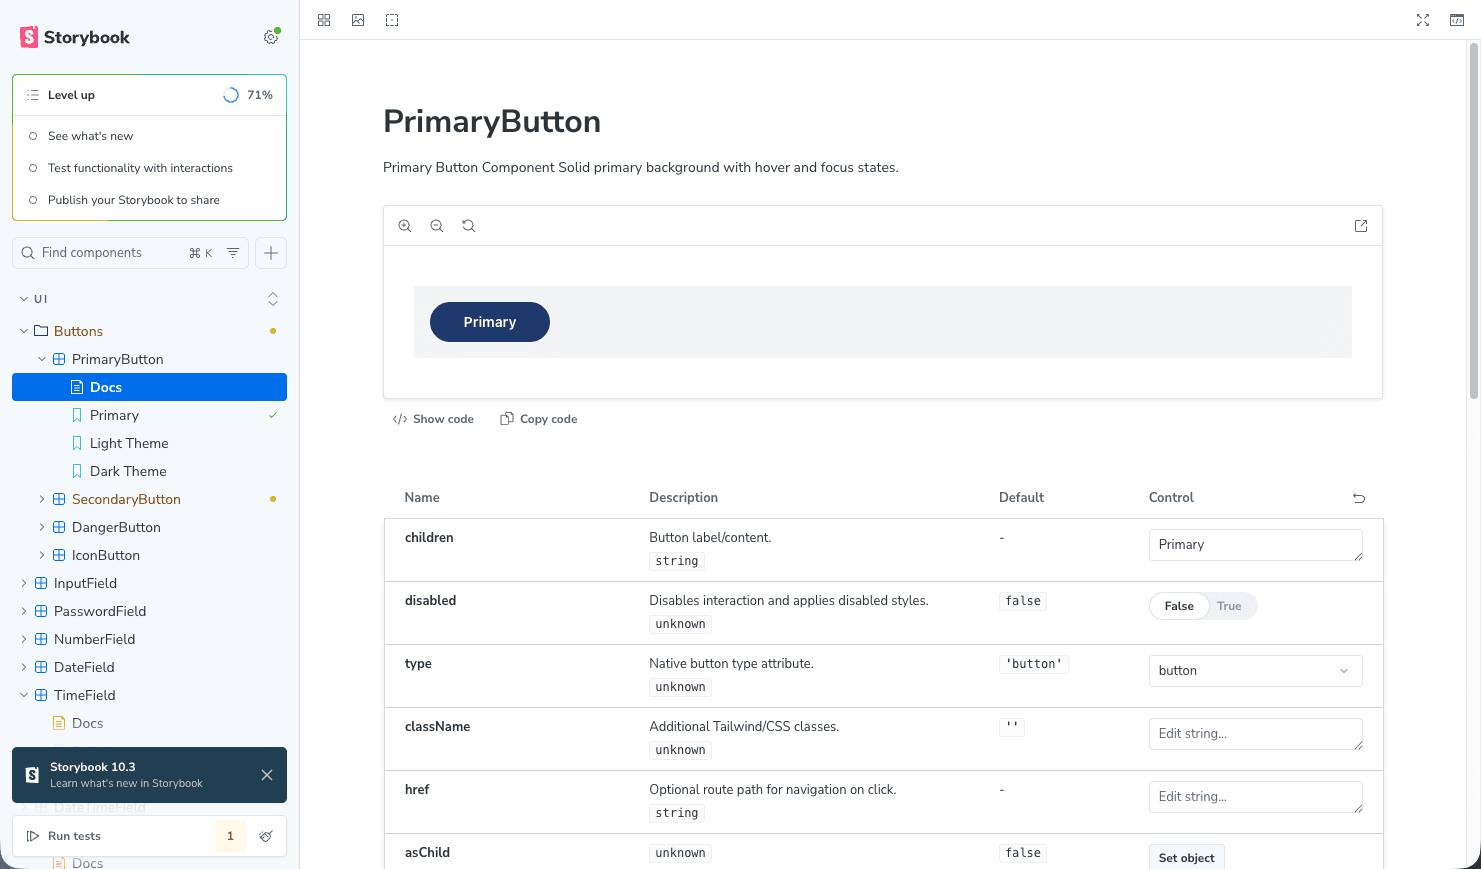Viewport: 1481px width, 869px height.
Task: Open the type control dropdown
Action: 1256,671
